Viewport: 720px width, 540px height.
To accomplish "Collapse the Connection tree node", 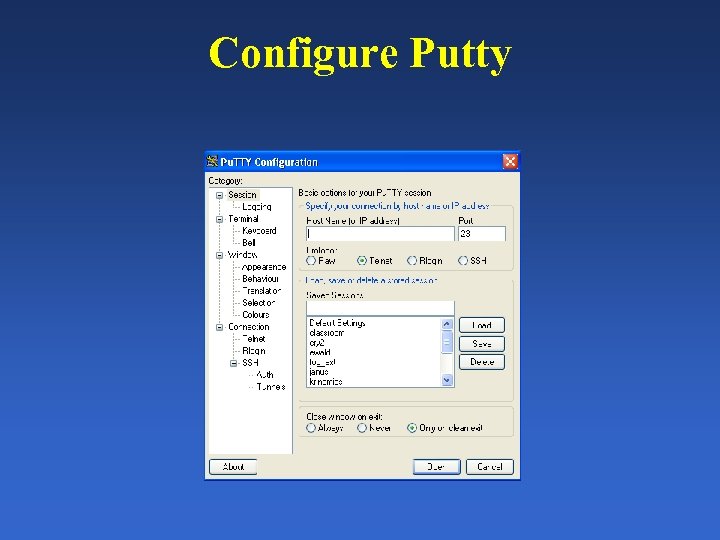I will (219, 327).
